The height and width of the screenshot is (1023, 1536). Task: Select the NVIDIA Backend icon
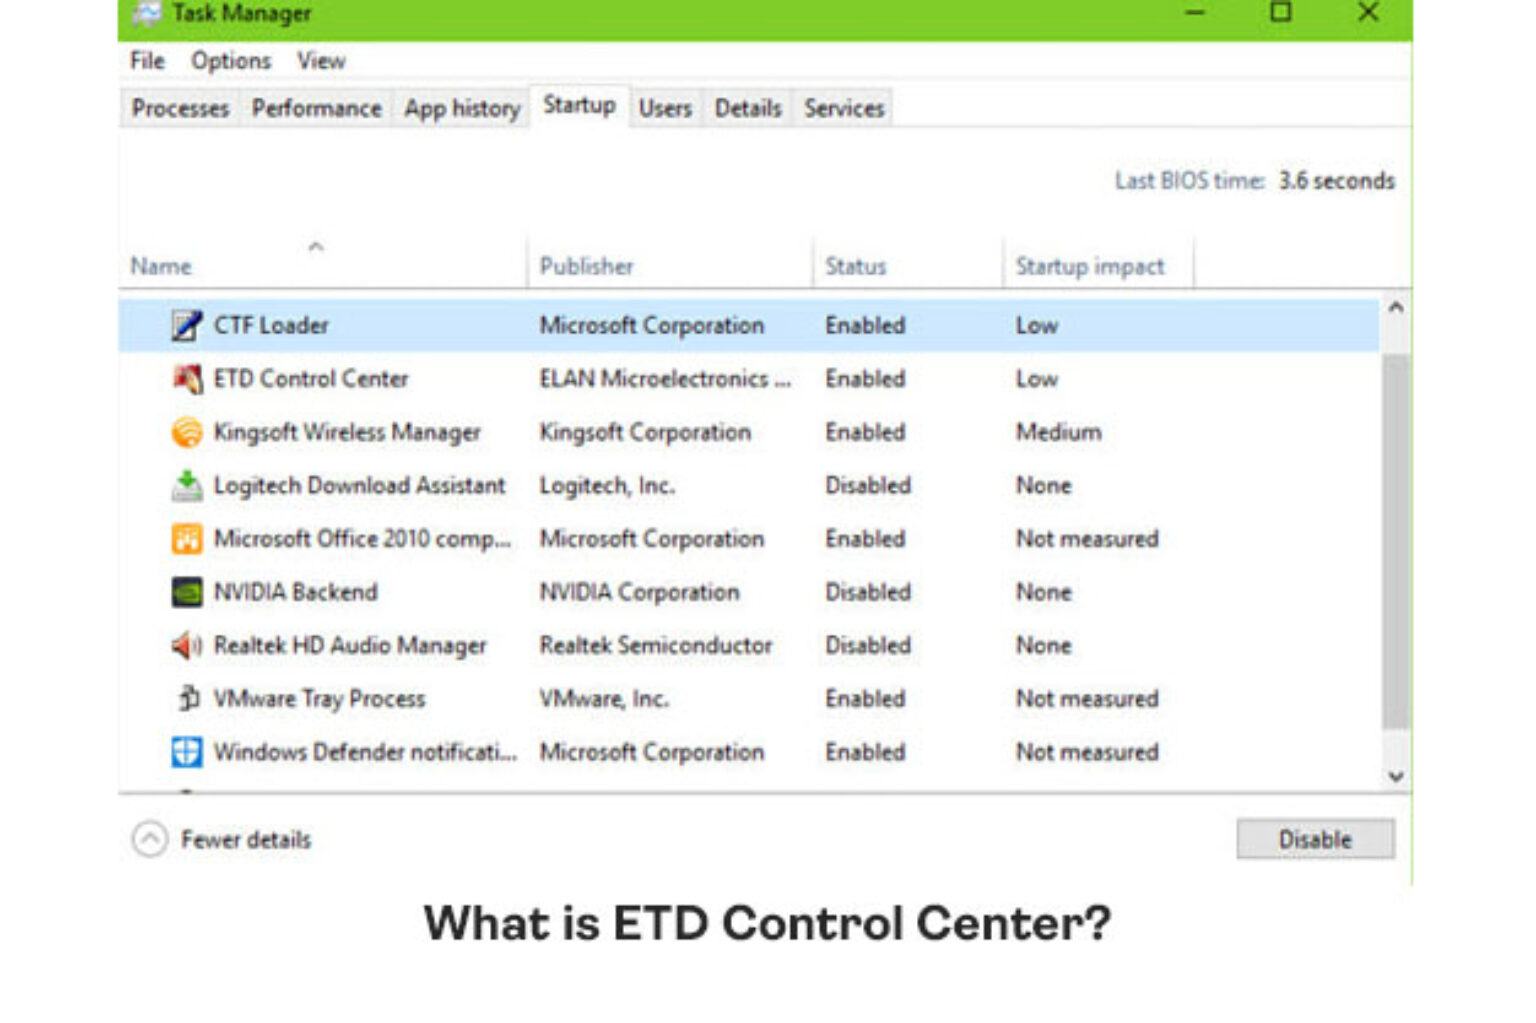186,591
